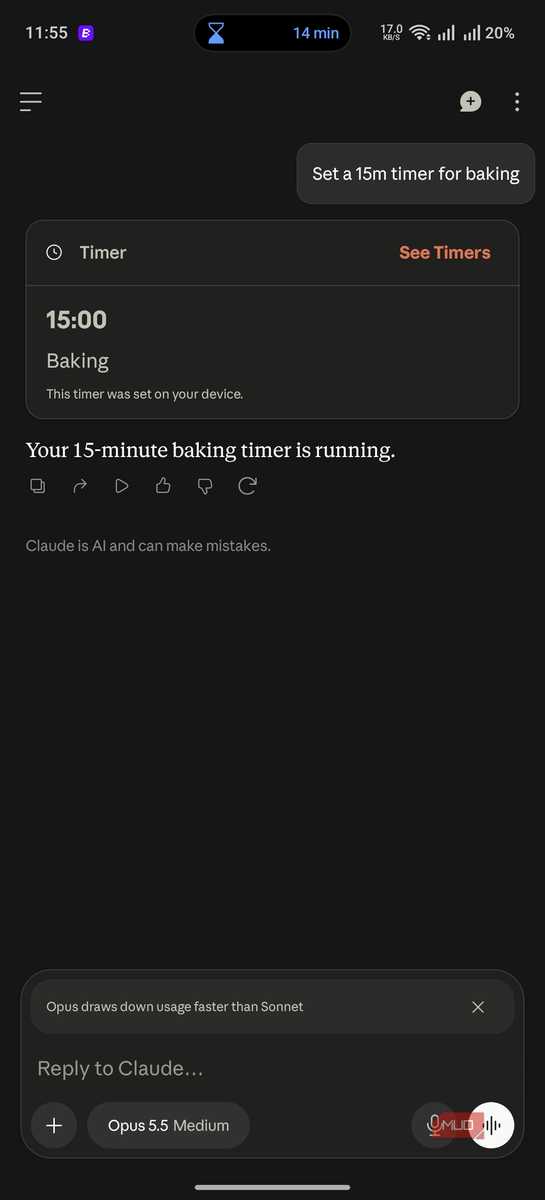
Task: Open the sidebar hamburger menu
Action: 31,101
